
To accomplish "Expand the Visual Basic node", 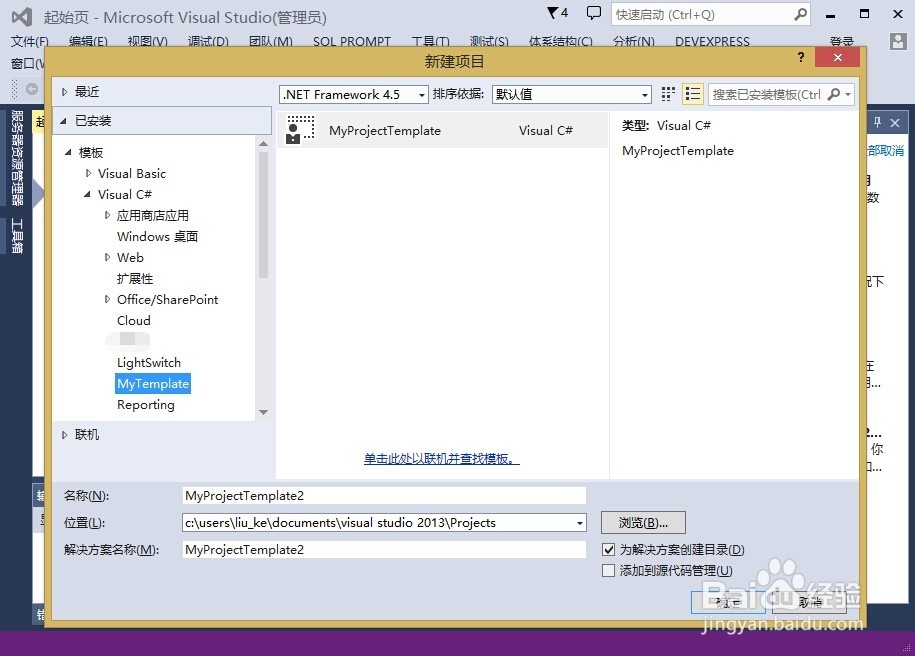I will click(88, 173).
